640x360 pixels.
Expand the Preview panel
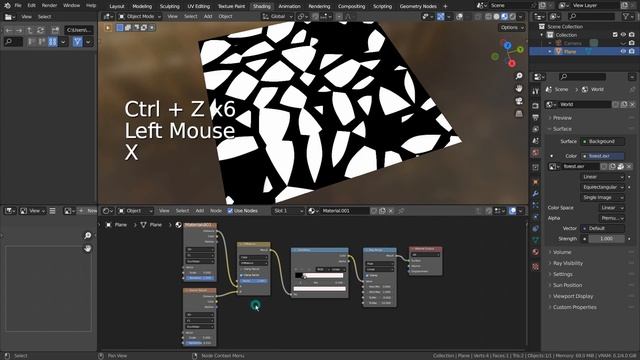[562, 118]
